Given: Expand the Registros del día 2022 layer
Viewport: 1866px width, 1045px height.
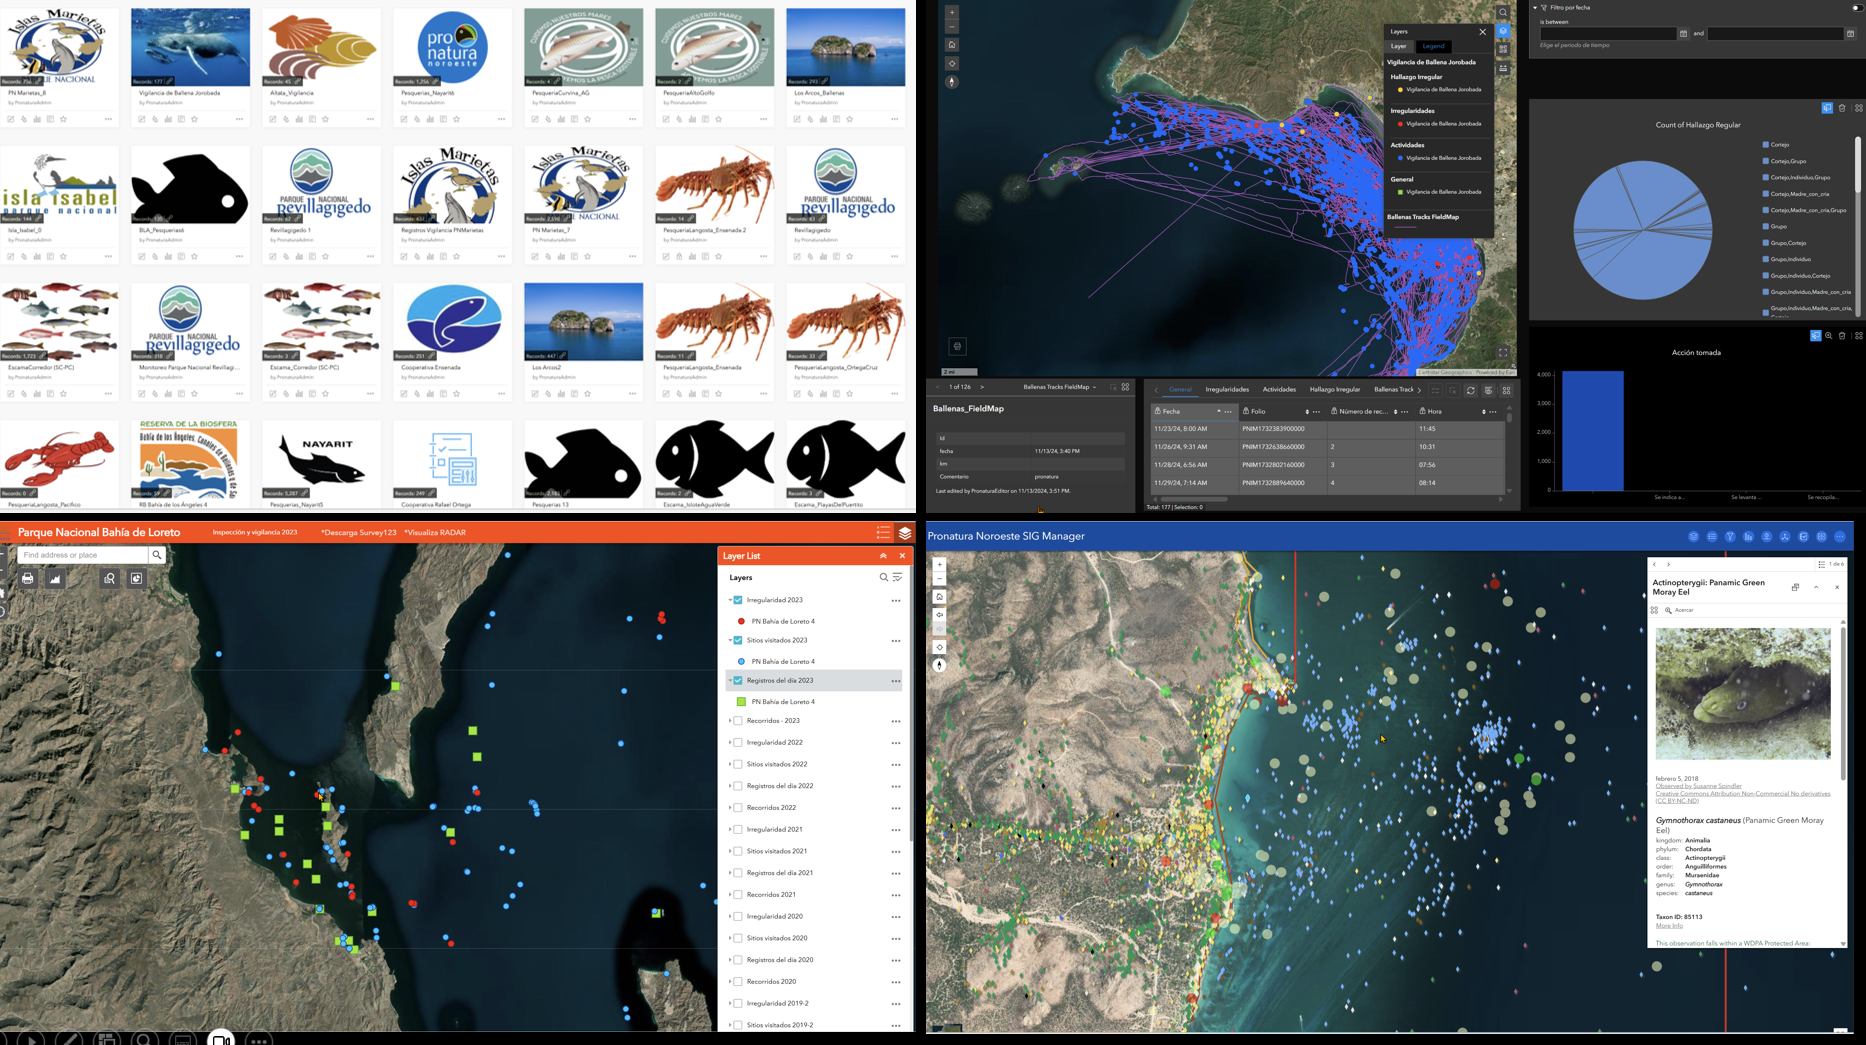Looking at the screenshot, I should coord(730,786).
